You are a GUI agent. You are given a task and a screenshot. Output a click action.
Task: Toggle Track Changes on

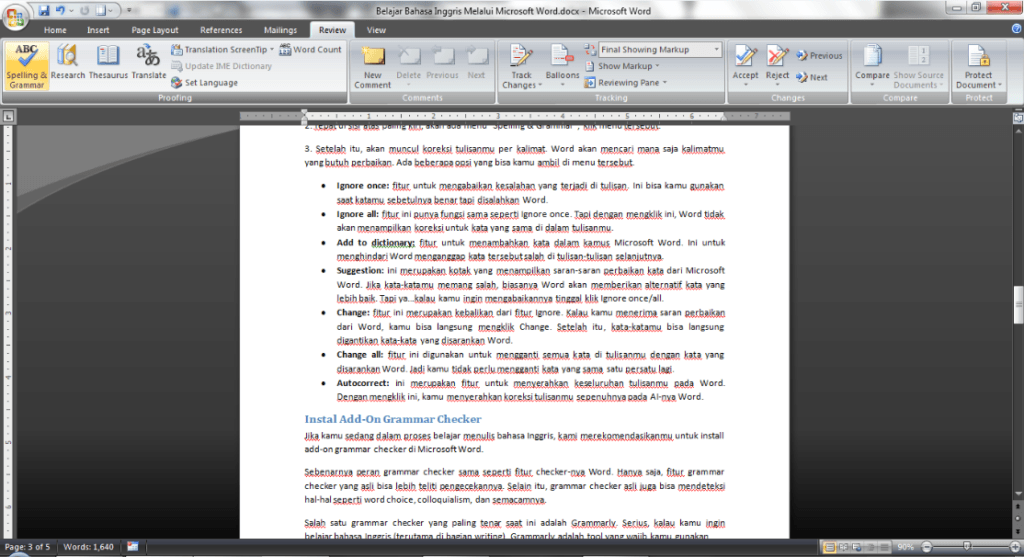[521, 67]
